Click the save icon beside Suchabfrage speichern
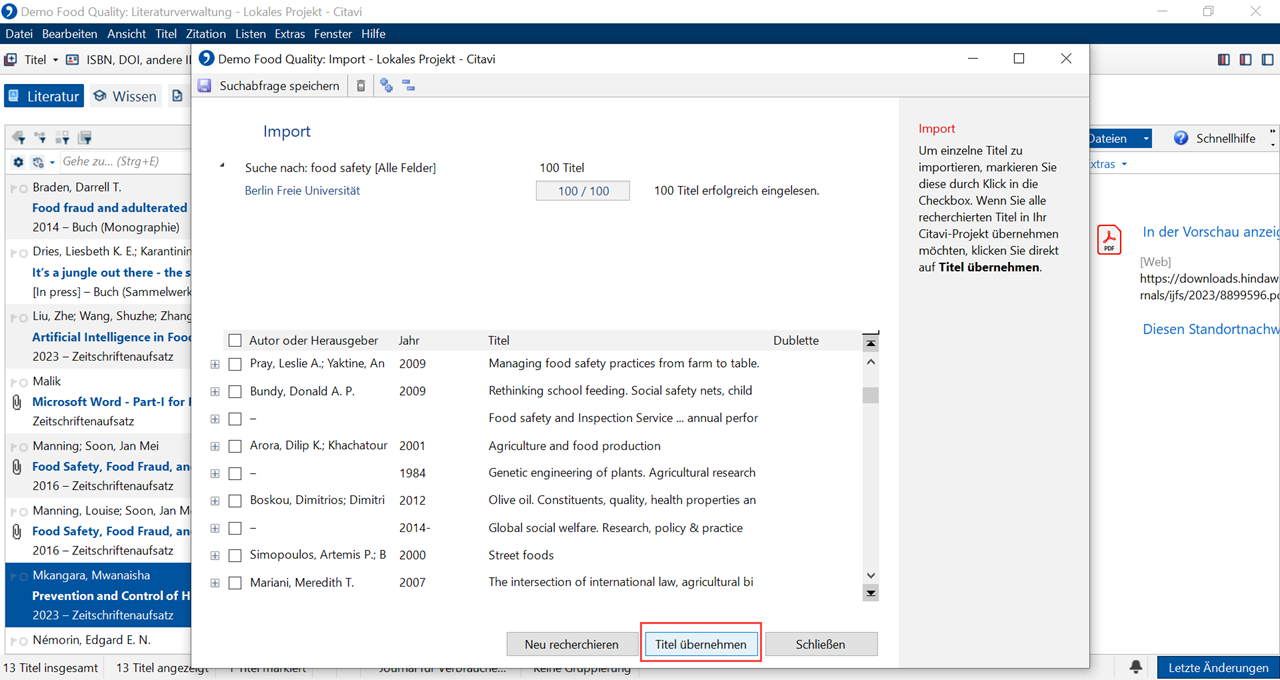Viewport: 1280px width, 680px height. (205, 86)
